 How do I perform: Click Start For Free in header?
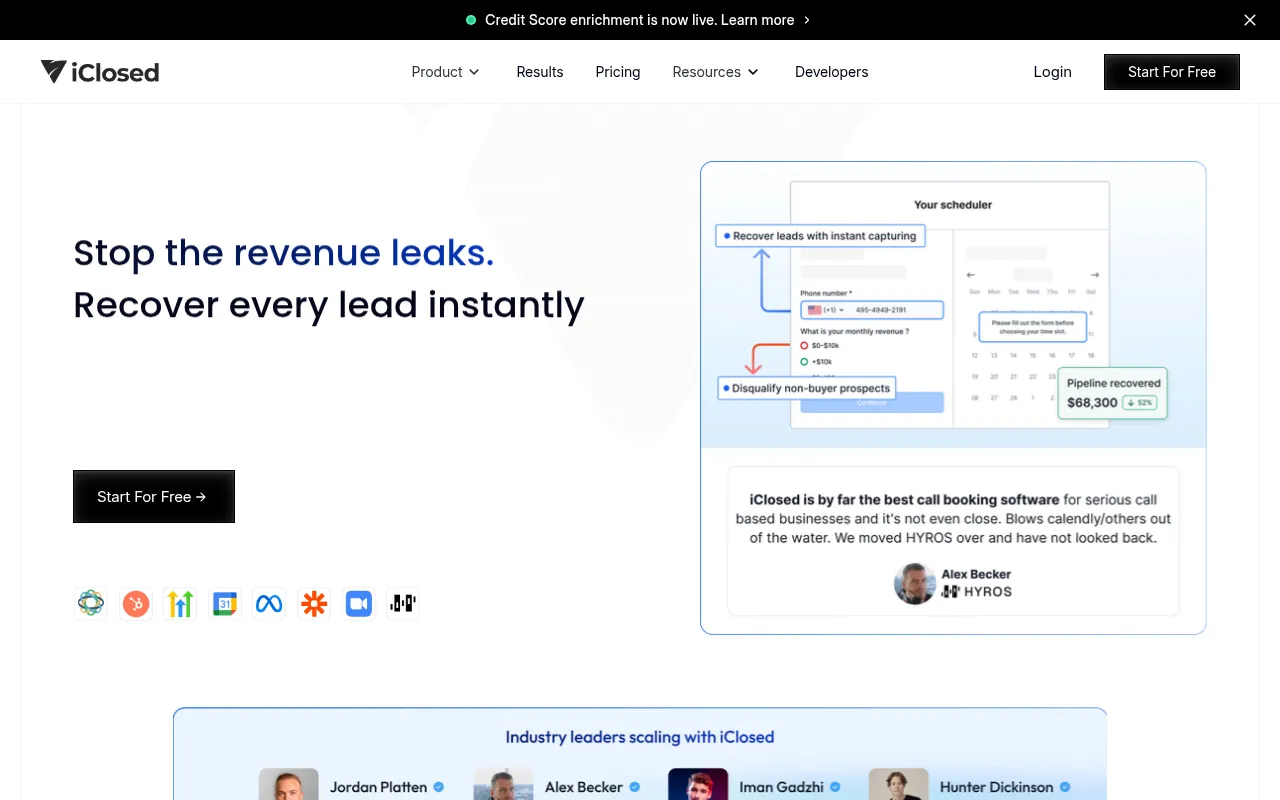click(1172, 72)
